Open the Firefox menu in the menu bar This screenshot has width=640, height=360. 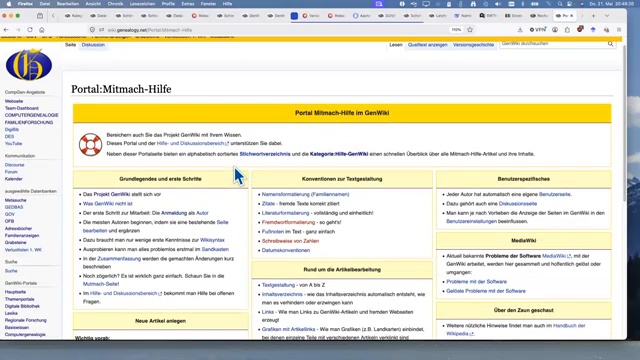(25, 4)
